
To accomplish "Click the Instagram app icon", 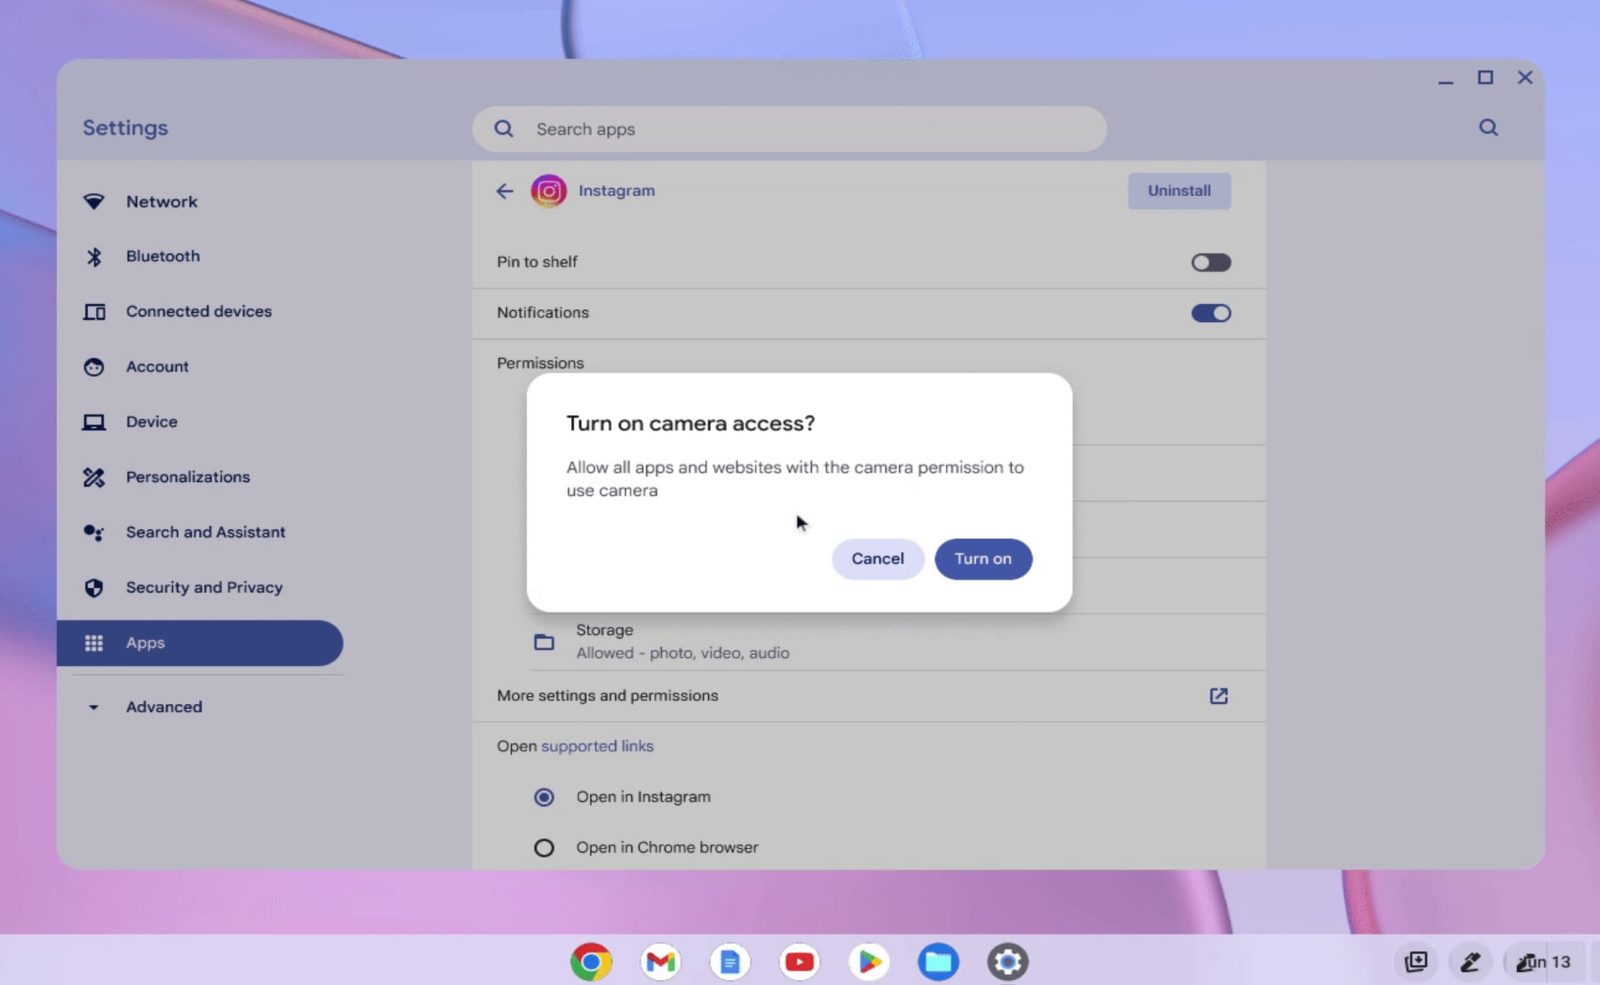I will pos(548,191).
